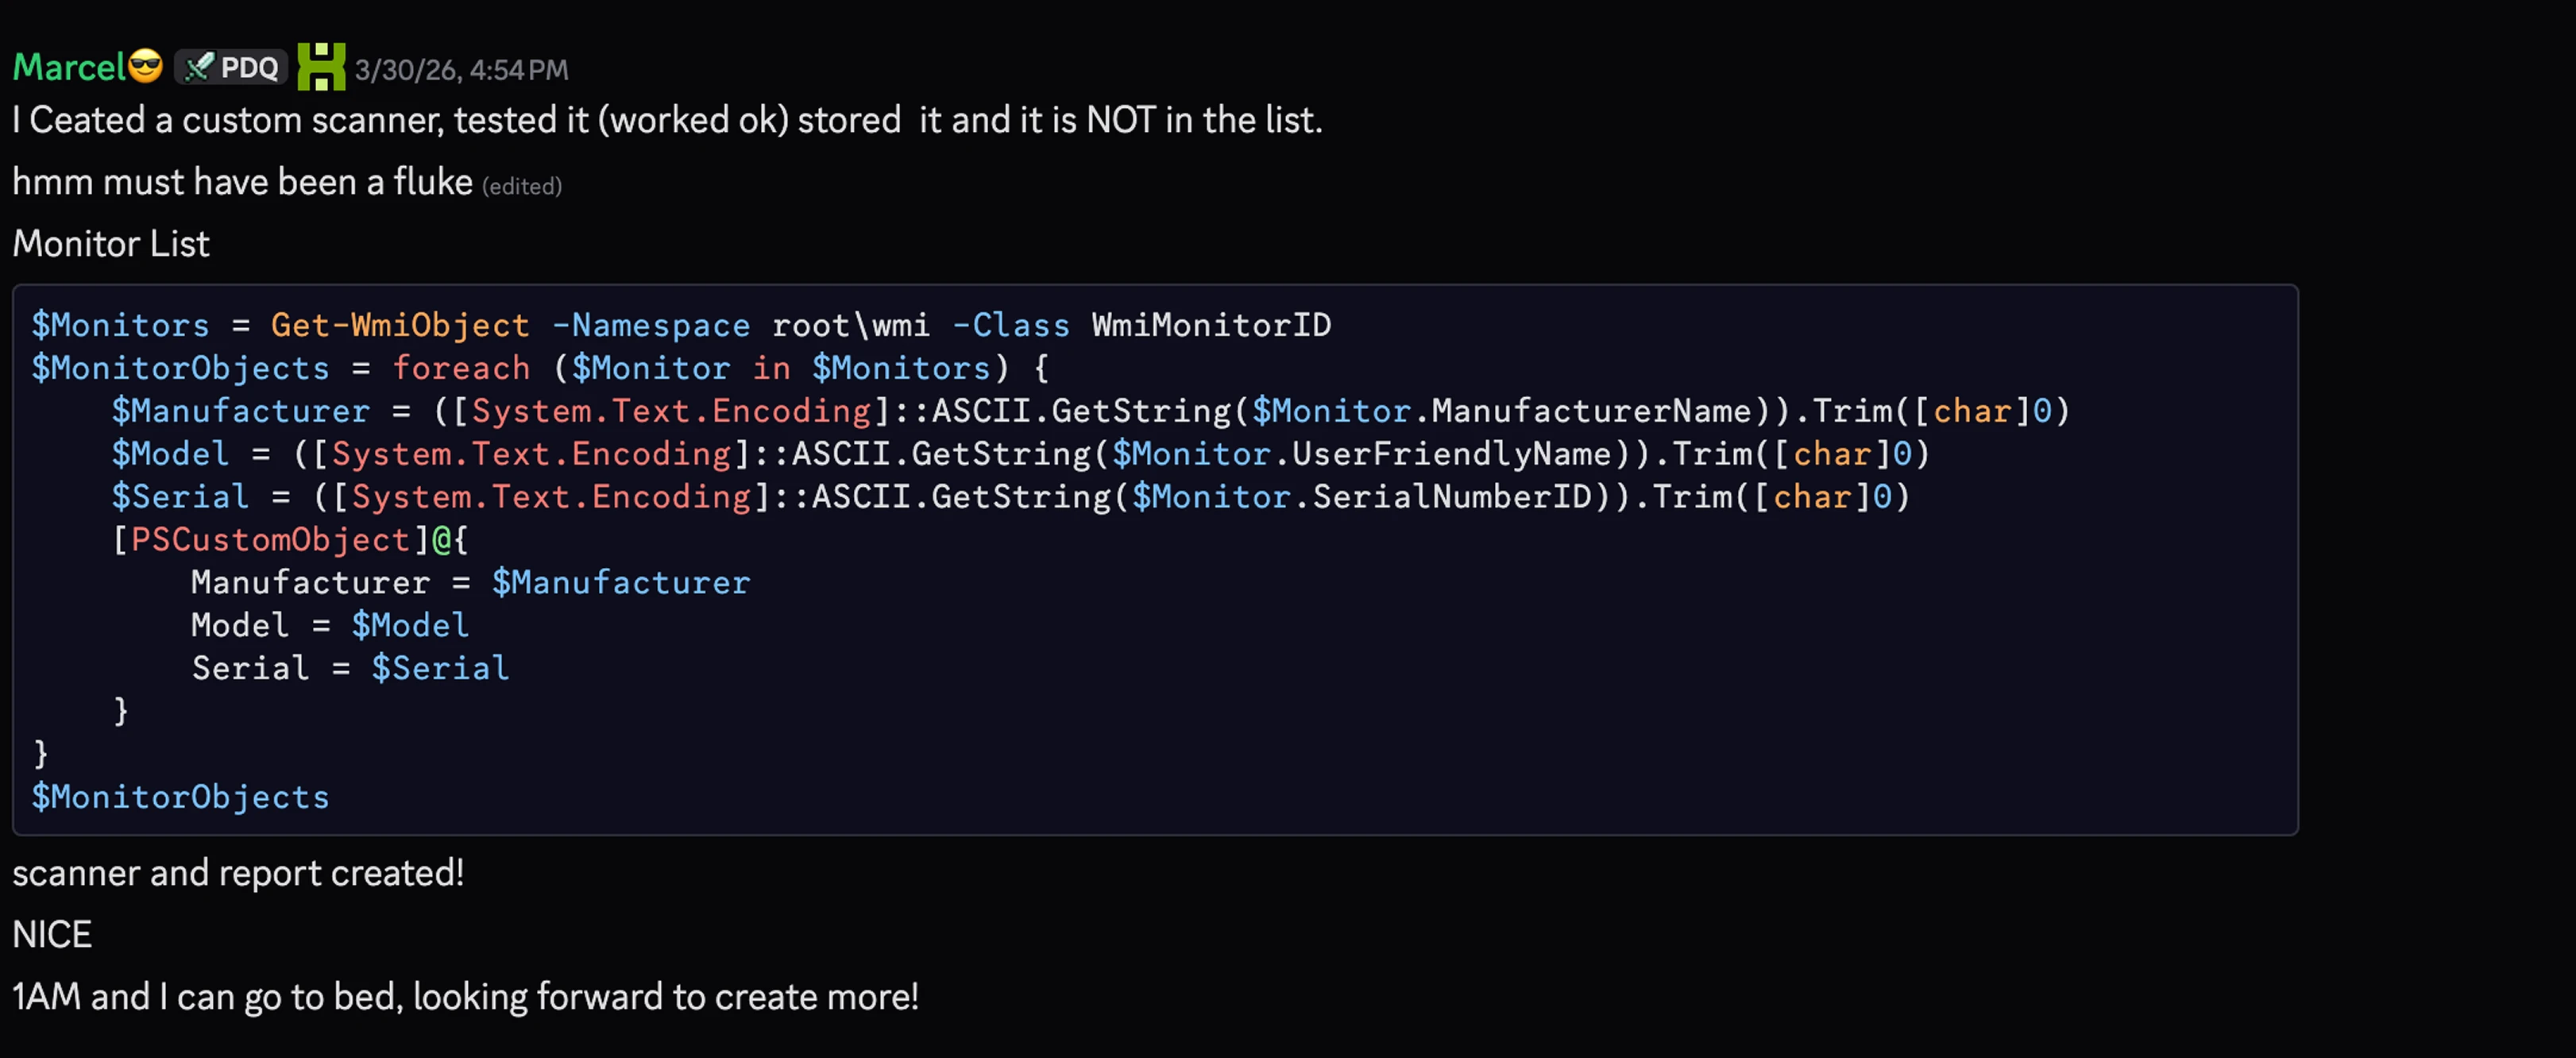This screenshot has height=1058, width=2576.
Task: Click the Get-WmiObject line in the code block
Action: [681, 325]
